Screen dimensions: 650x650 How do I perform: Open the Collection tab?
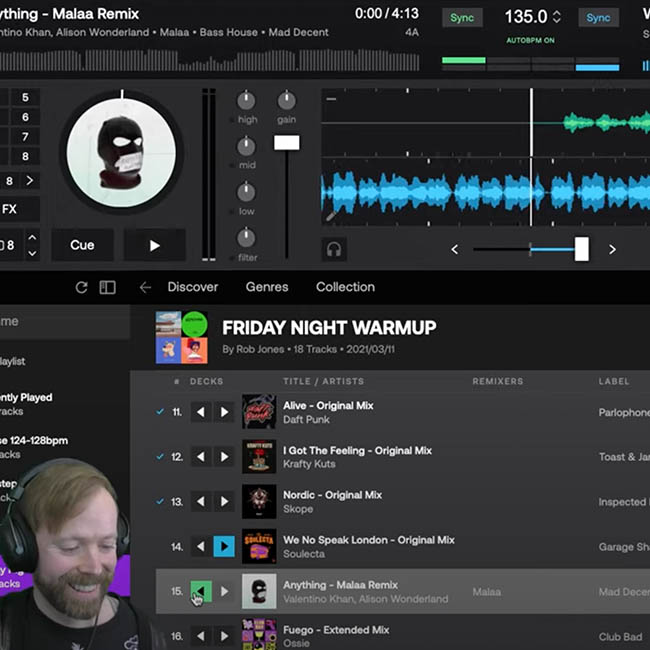point(345,287)
